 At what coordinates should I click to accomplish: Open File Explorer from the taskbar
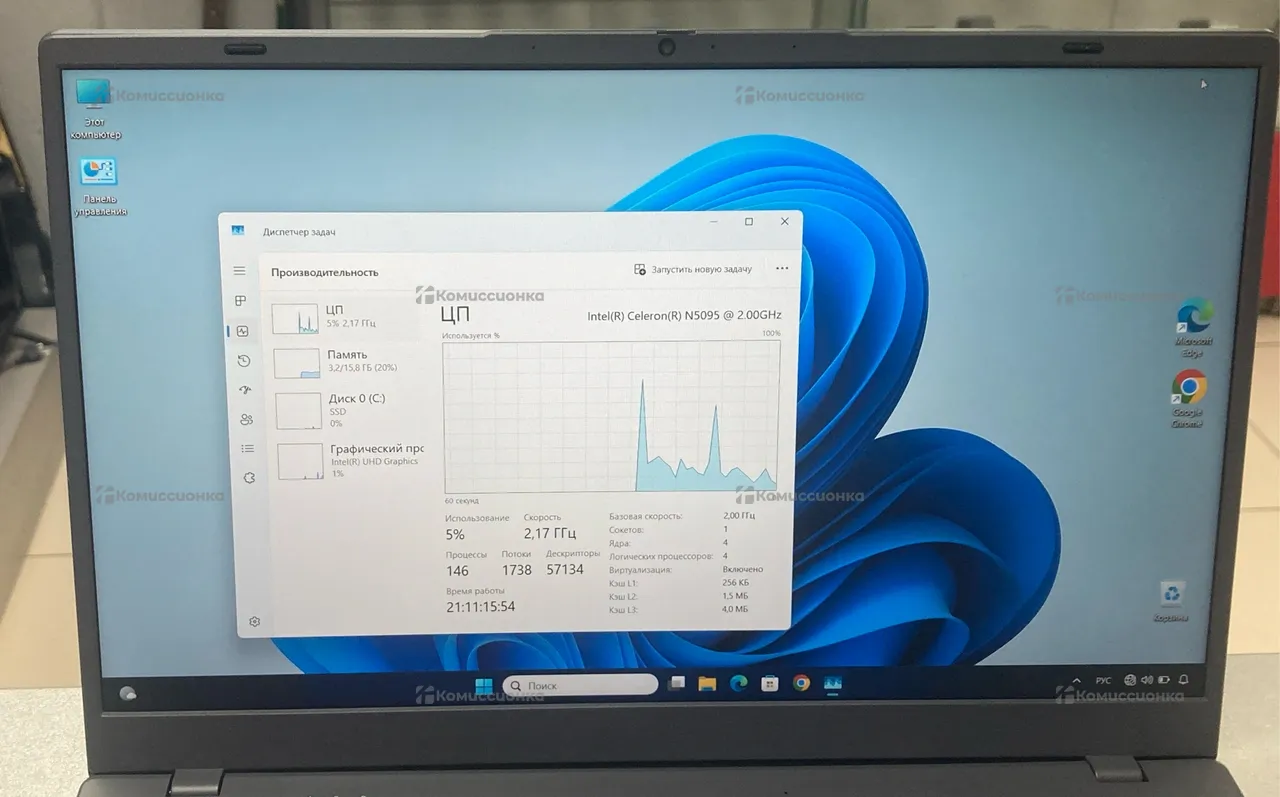point(707,684)
